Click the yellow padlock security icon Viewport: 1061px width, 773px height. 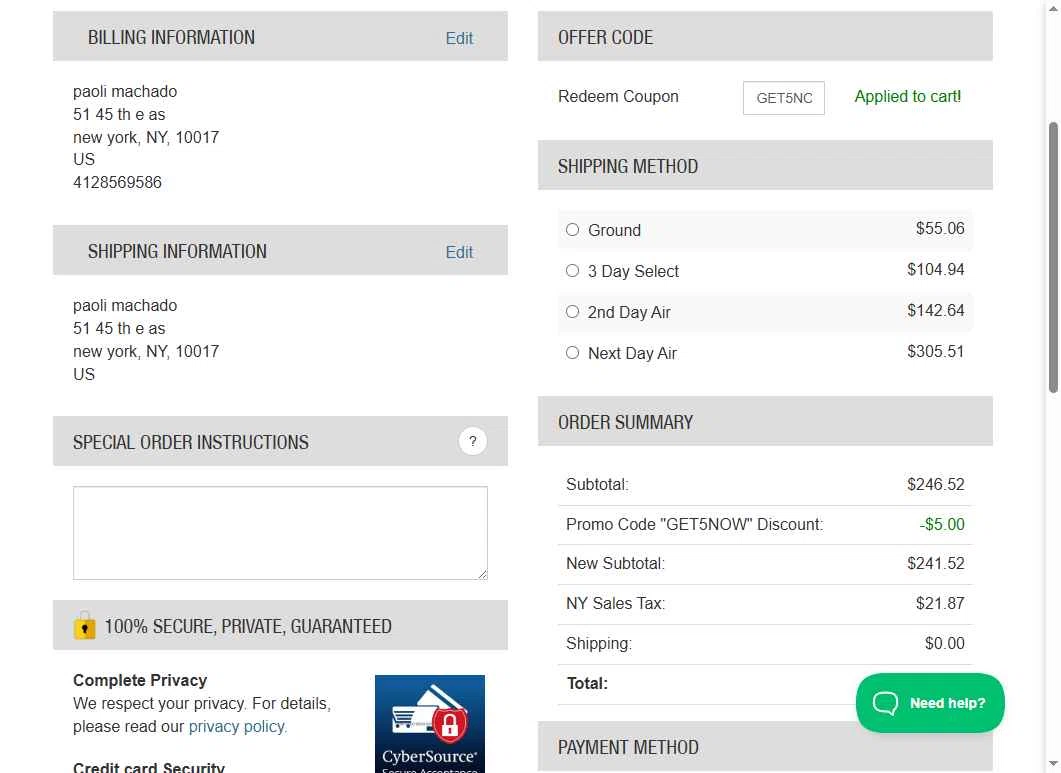click(x=85, y=625)
